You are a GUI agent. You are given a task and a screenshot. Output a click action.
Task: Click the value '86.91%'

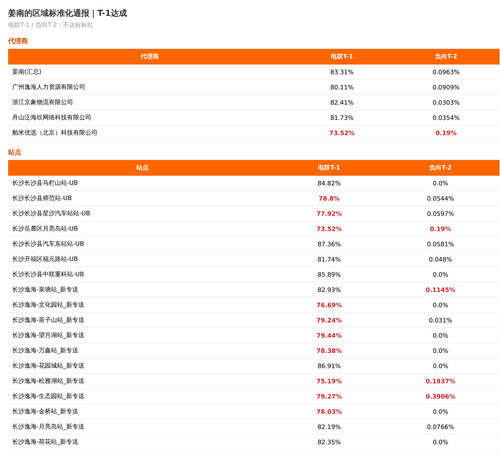pyautogui.click(x=329, y=366)
